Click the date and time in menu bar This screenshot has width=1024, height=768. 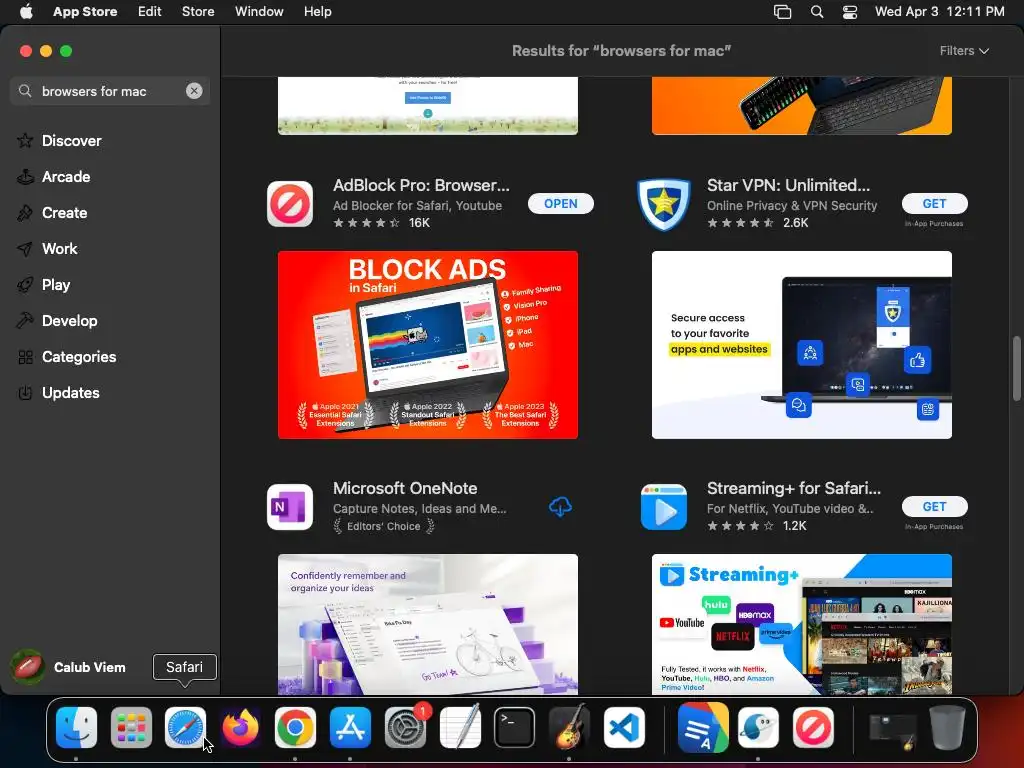pos(939,11)
